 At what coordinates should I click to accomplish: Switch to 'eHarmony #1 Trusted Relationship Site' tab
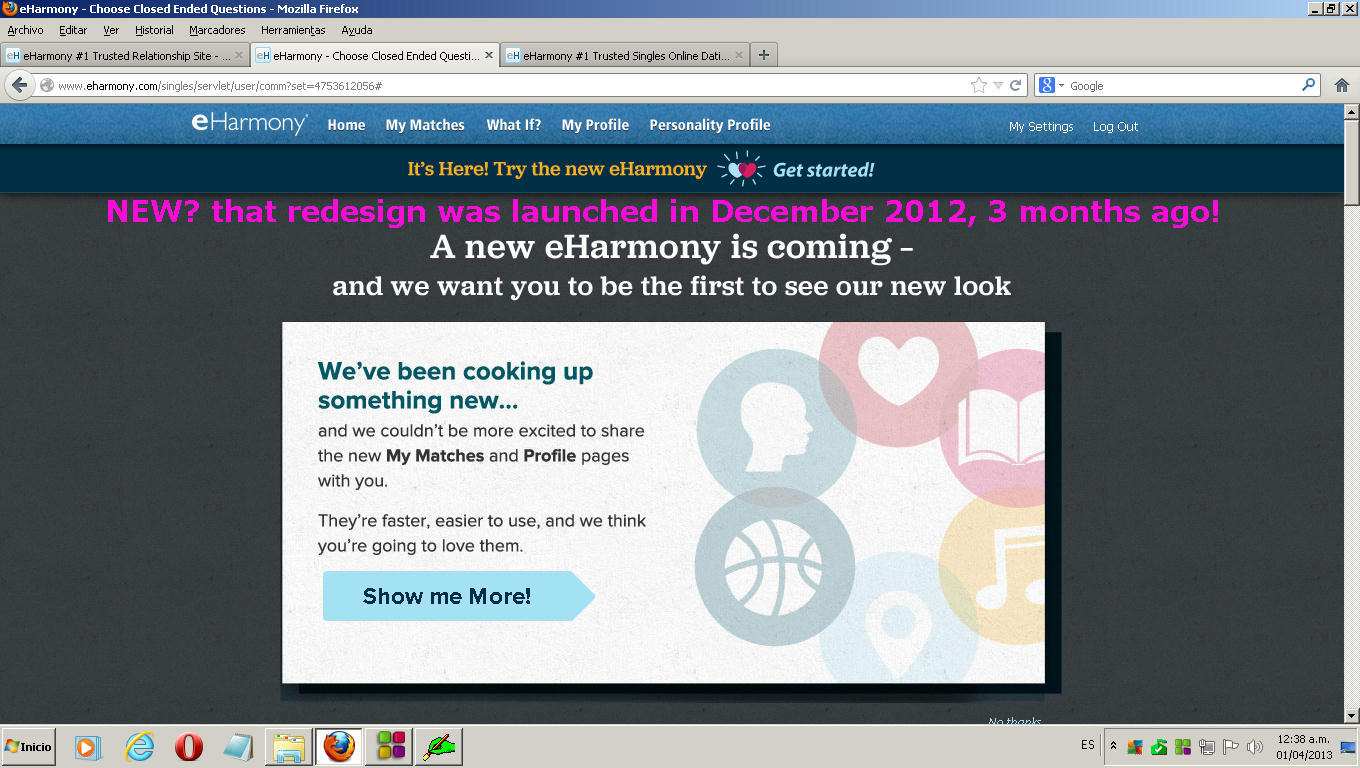point(126,56)
